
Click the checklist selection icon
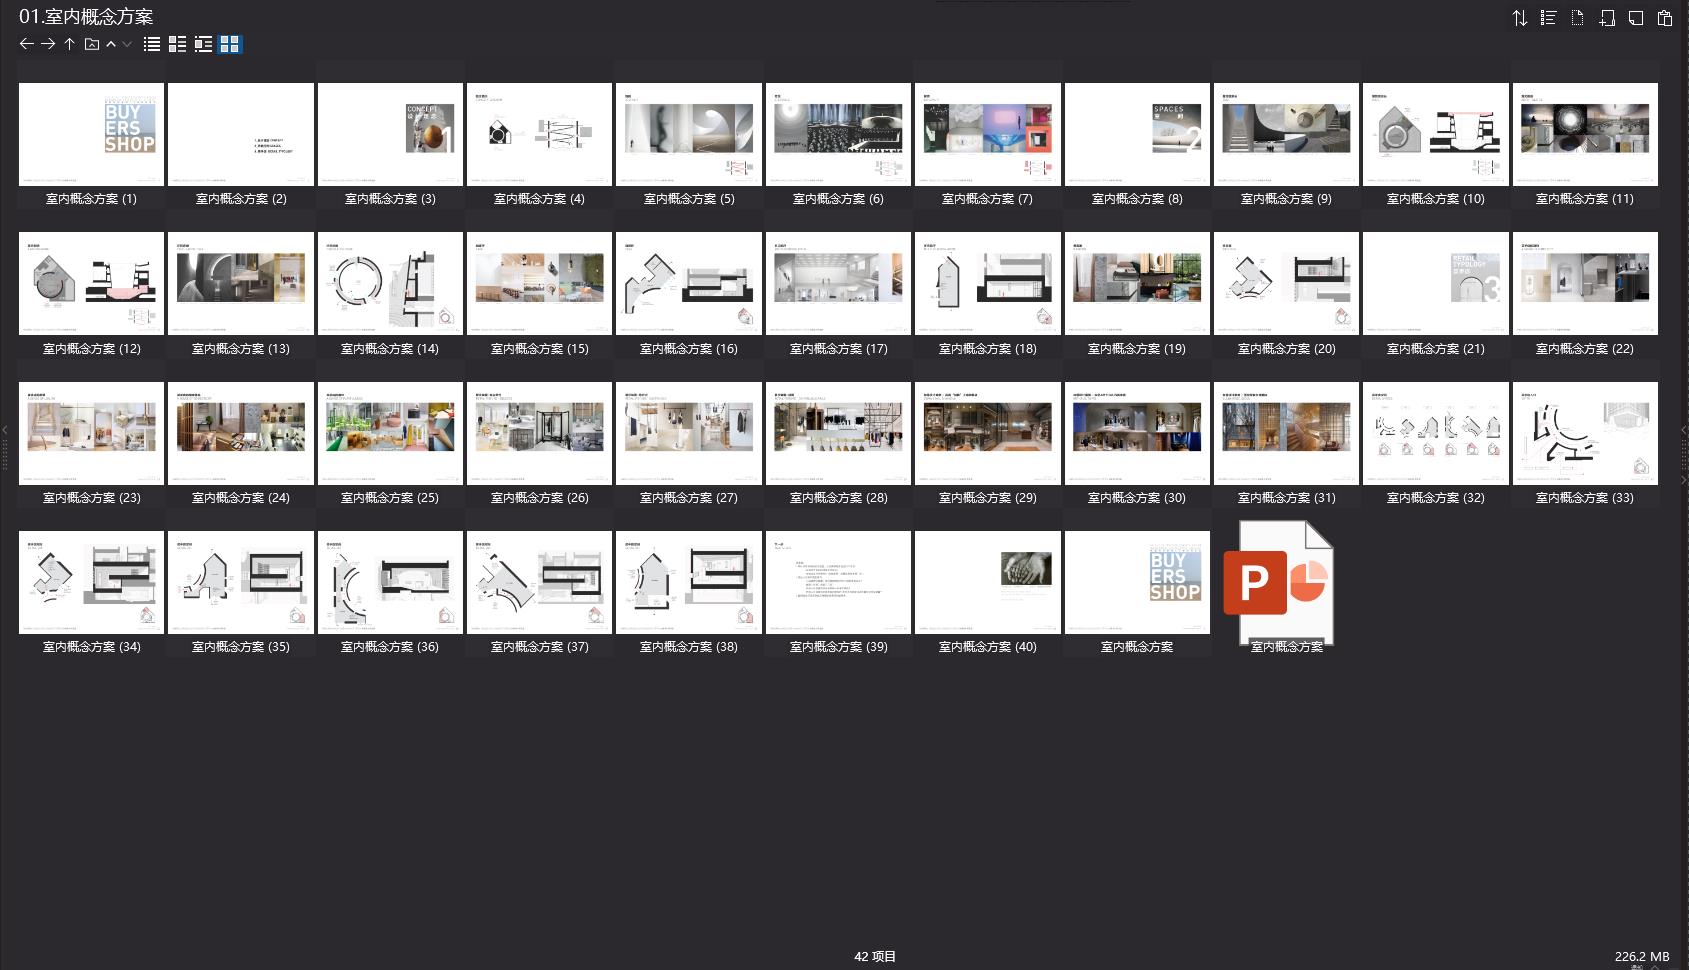coord(1548,18)
